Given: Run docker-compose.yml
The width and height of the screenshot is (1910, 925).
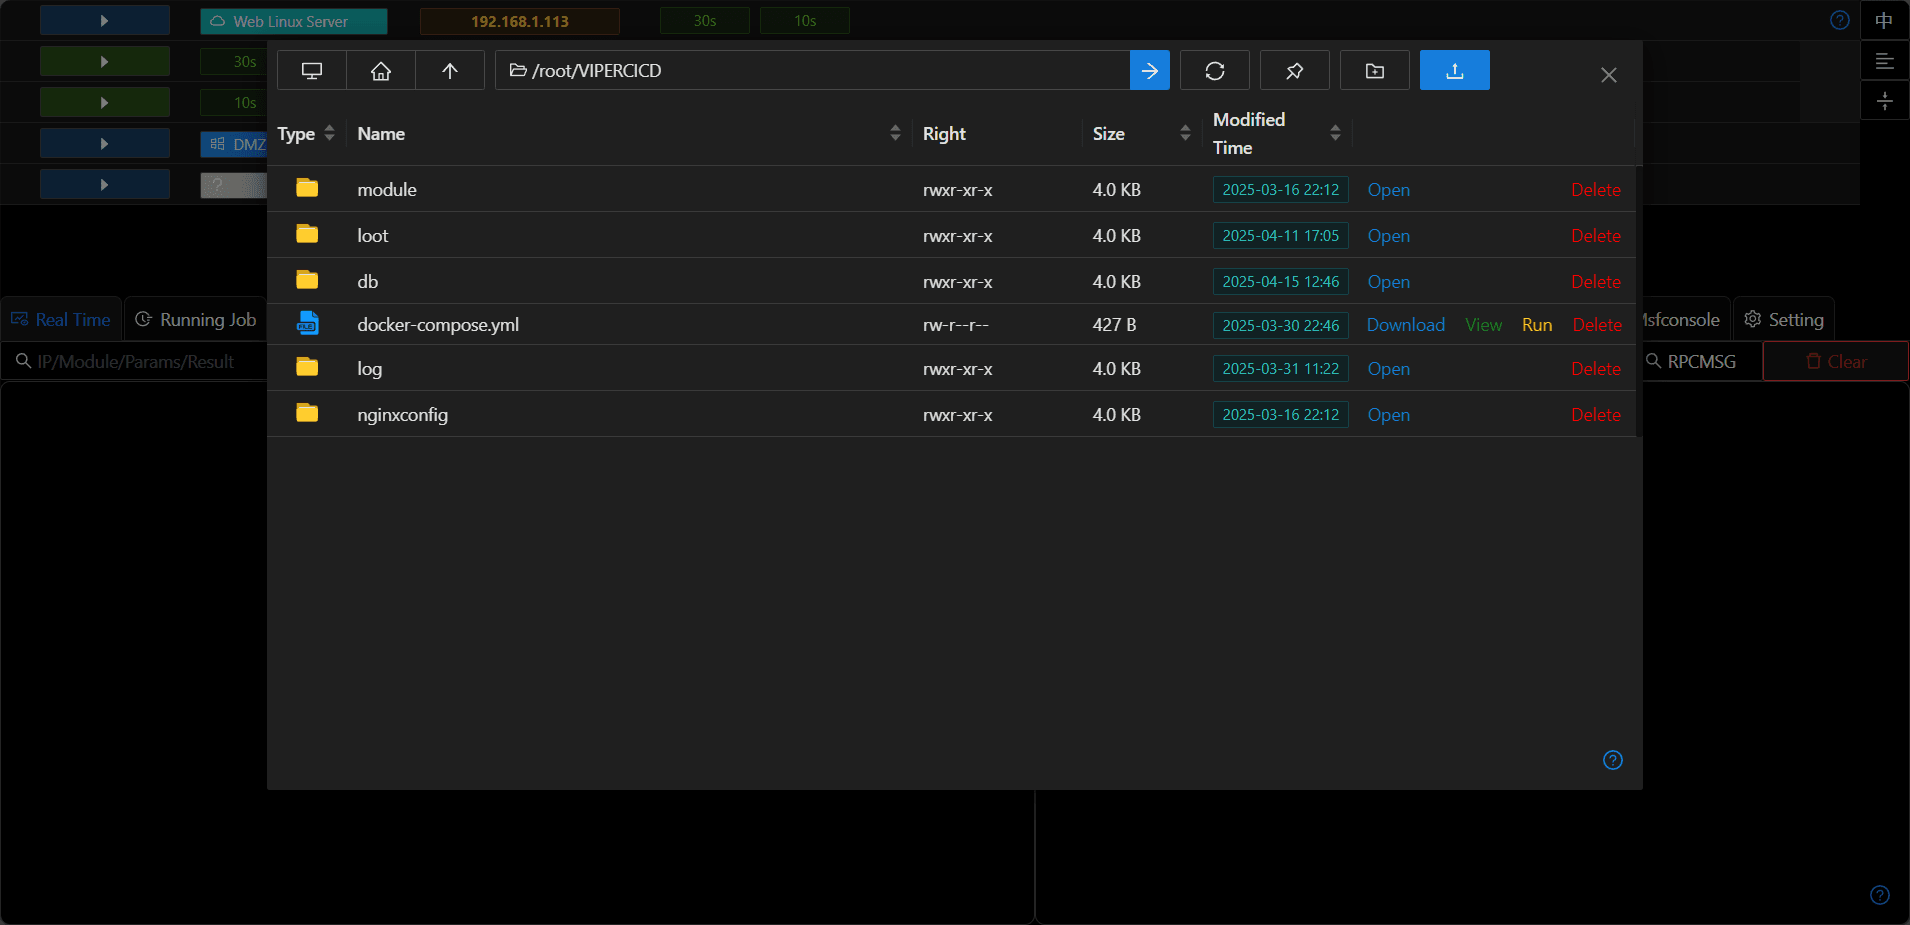Looking at the screenshot, I should click(1537, 325).
